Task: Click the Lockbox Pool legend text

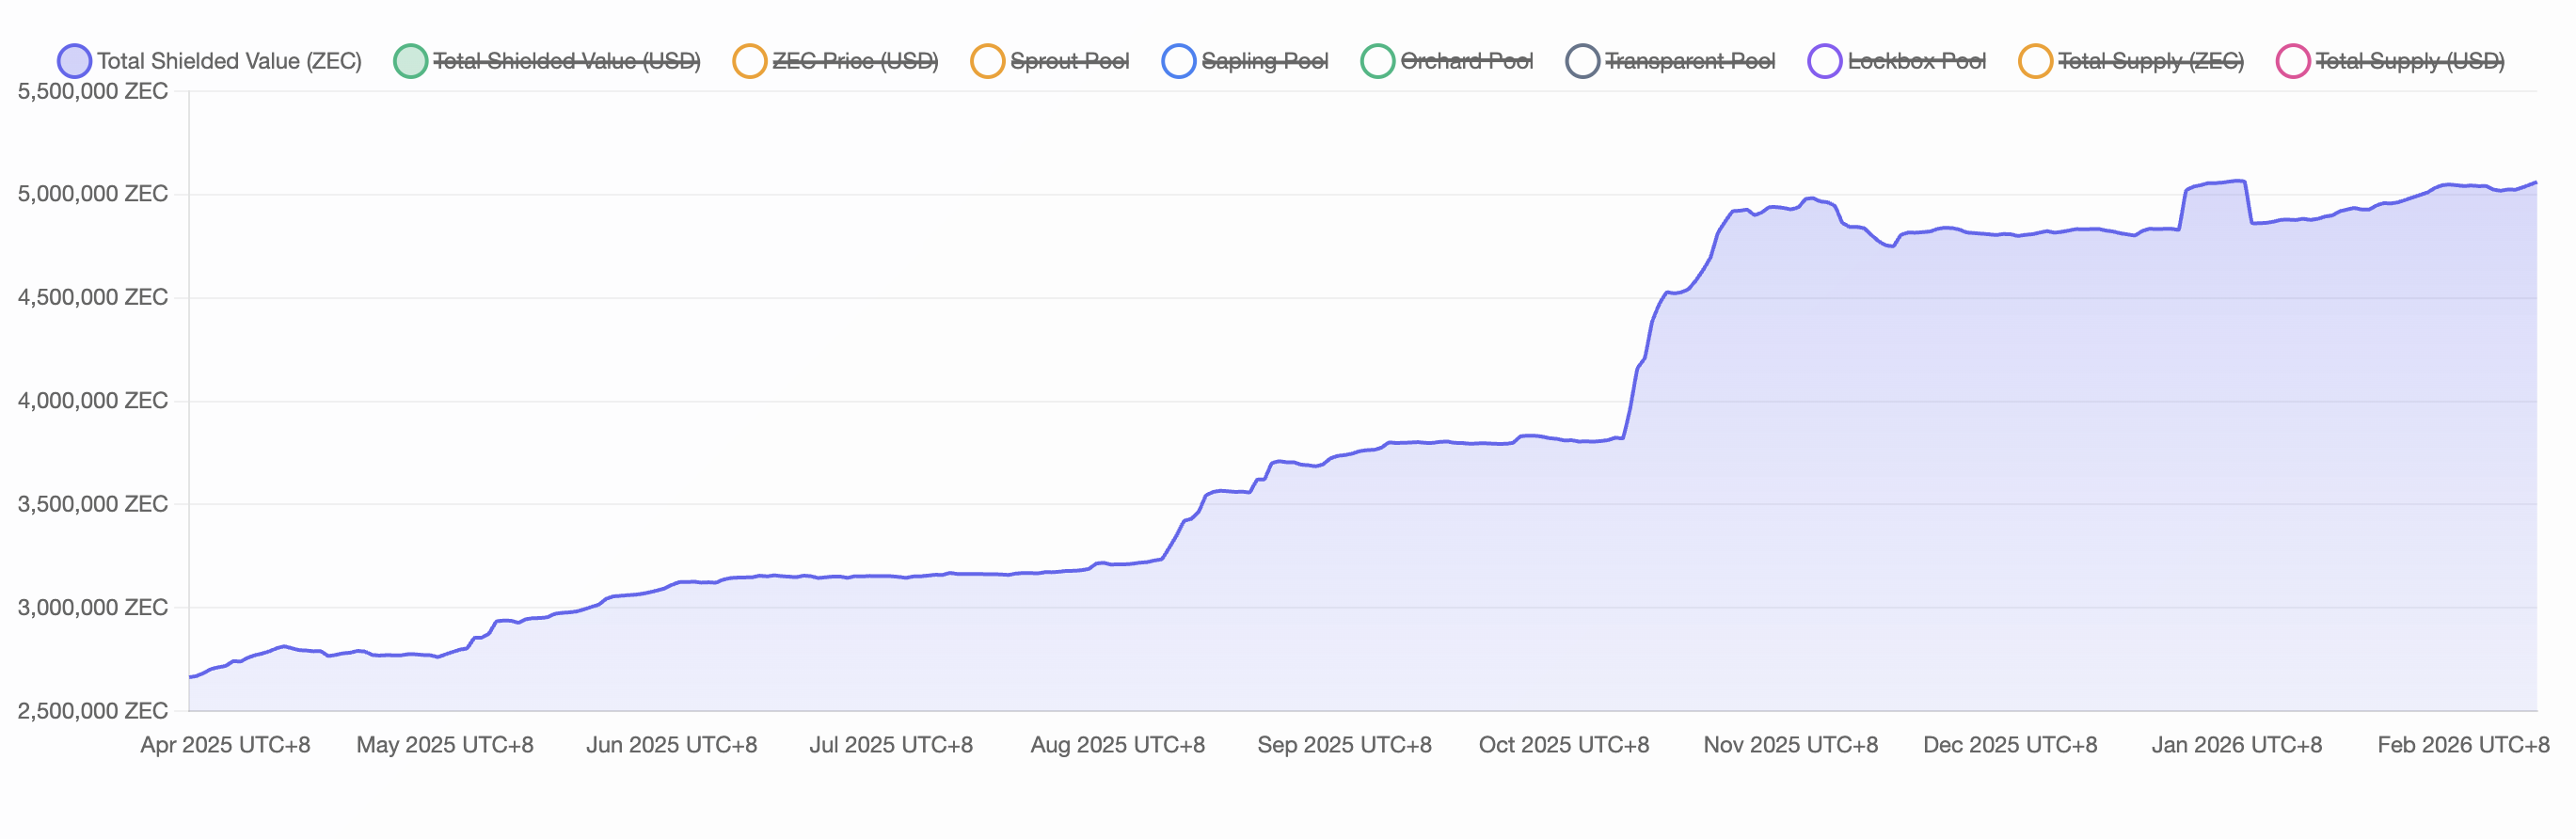Action: click(x=1916, y=61)
